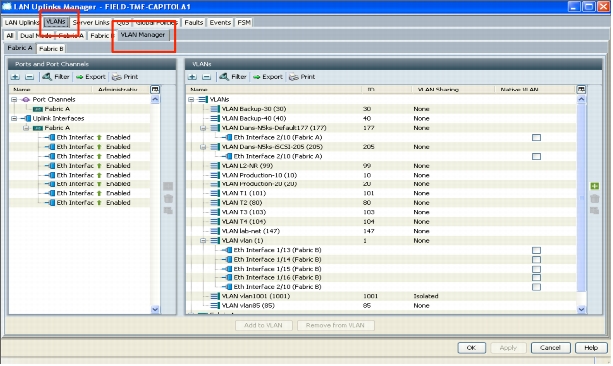
Task: Click the delete trash icon beside Ports panel
Action: pyautogui.click(x=168, y=199)
